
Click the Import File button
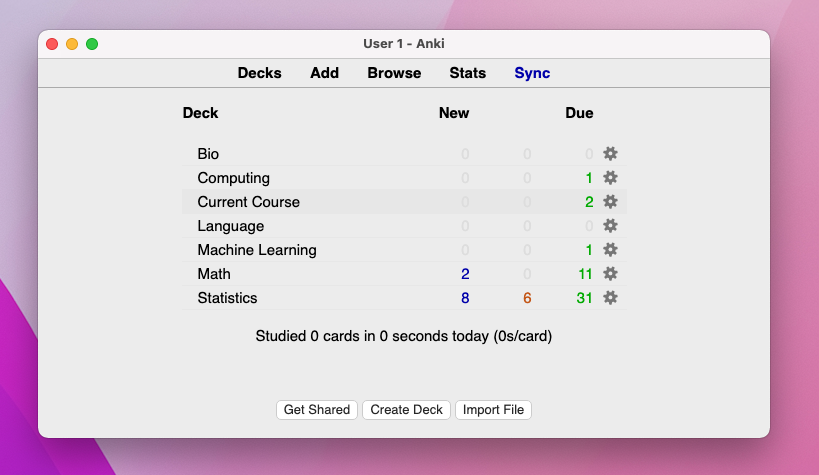click(x=493, y=410)
